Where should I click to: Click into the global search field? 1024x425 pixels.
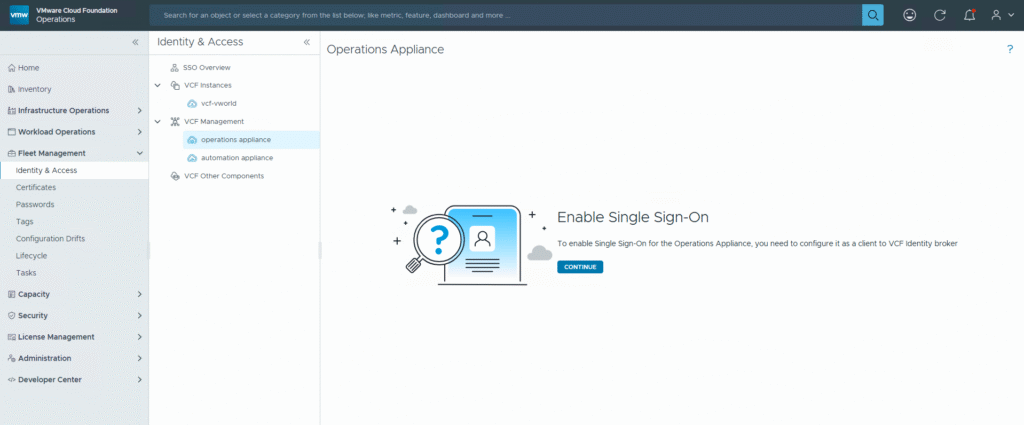tap(505, 15)
